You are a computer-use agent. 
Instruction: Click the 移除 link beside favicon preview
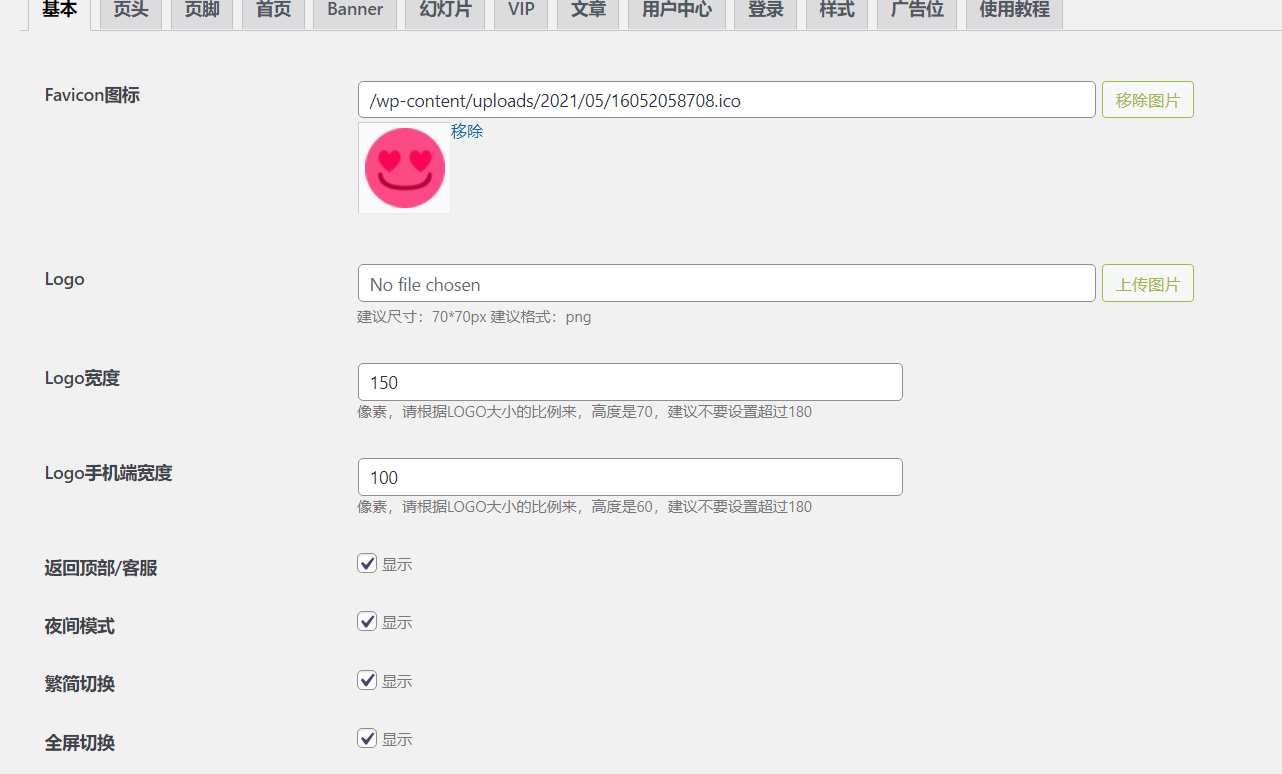[467, 131]
